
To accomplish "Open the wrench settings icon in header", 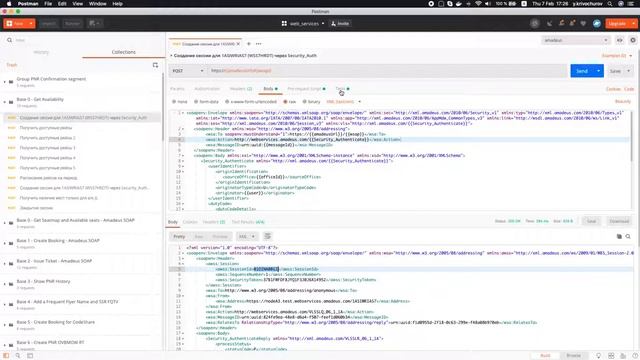I will tap(562, 24).
